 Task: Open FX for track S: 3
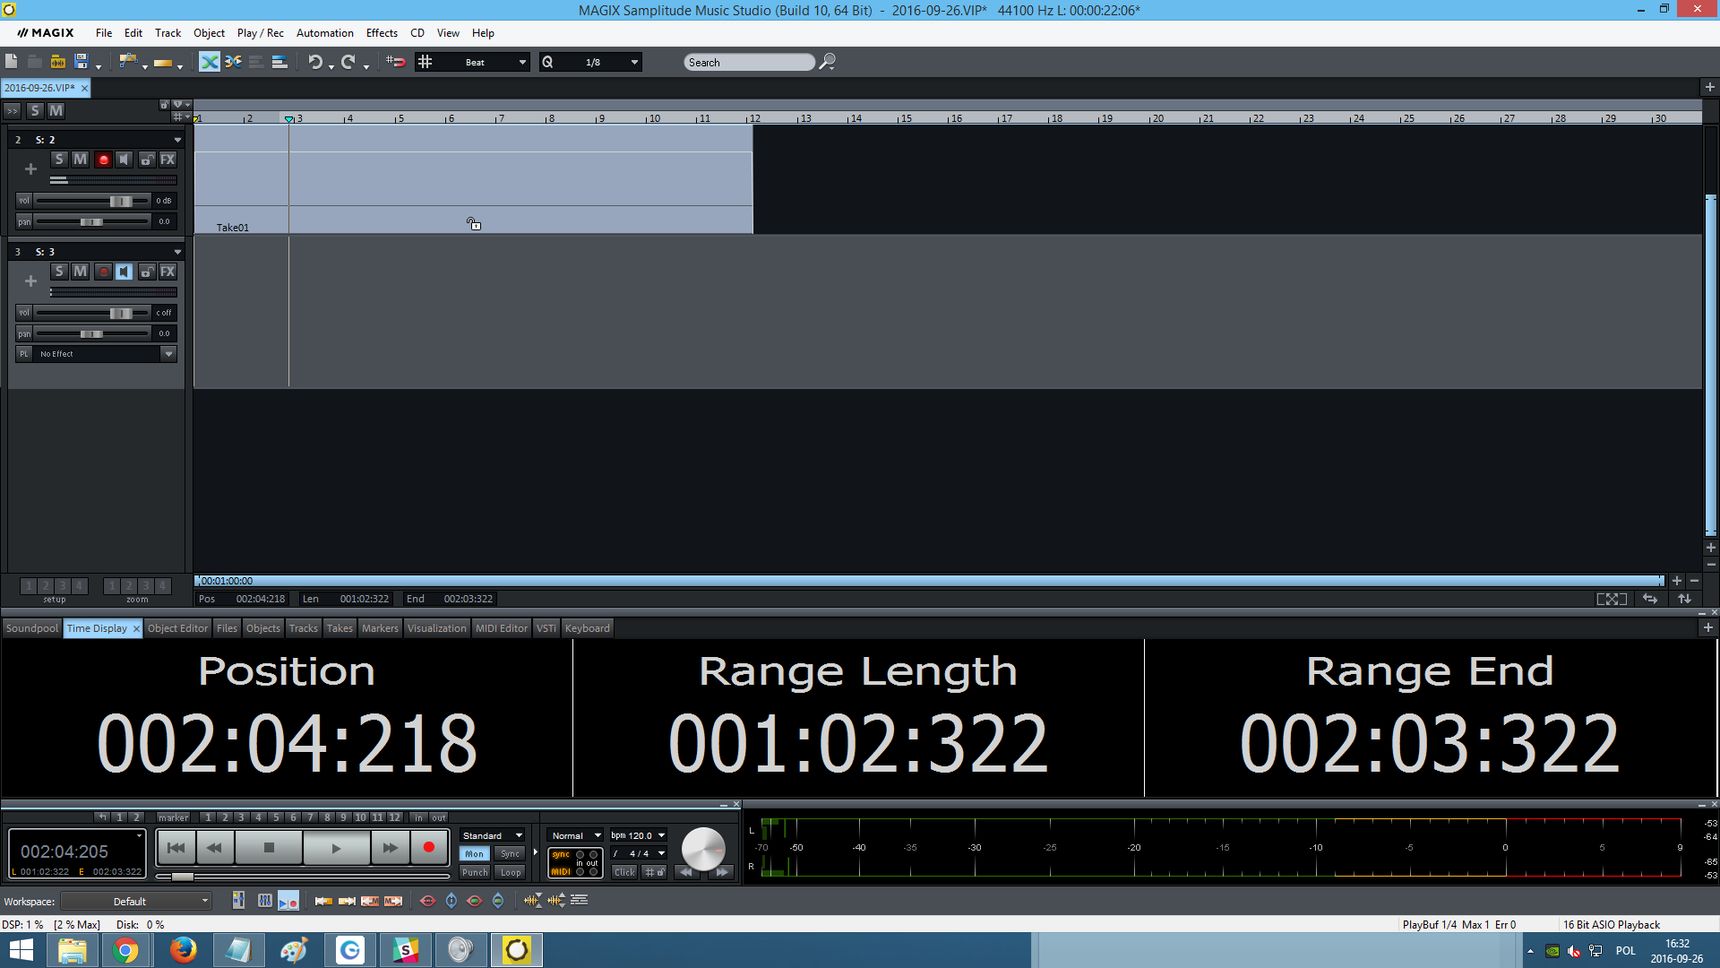(x=168, y=271)
